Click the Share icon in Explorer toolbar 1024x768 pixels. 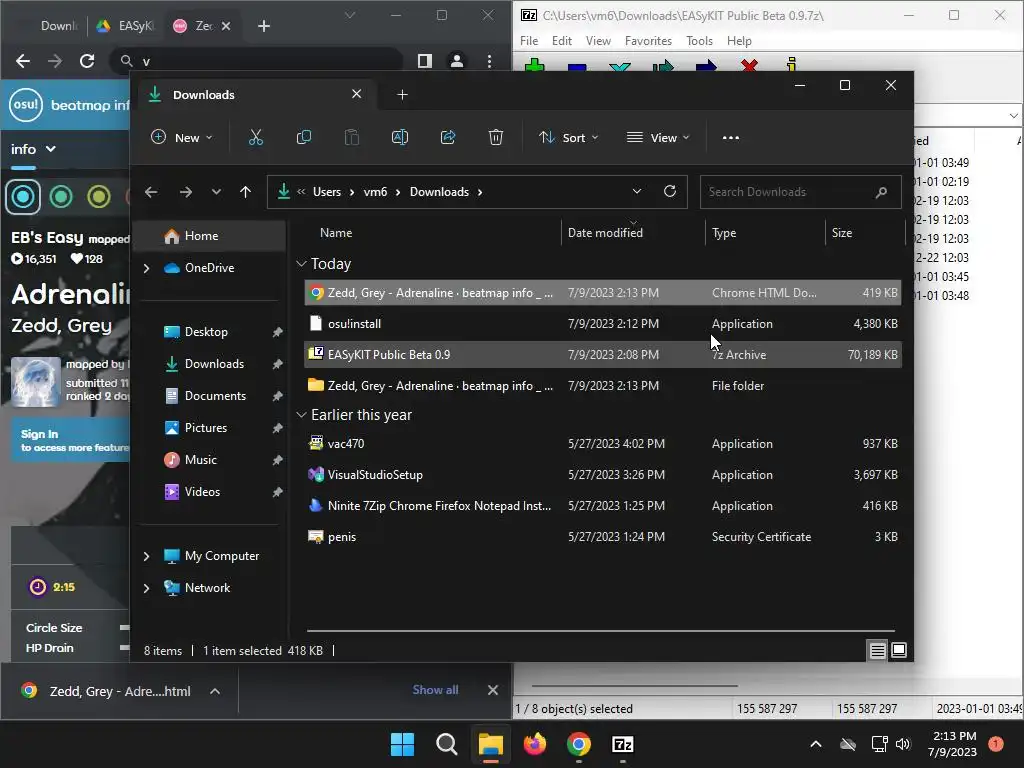(448, 138)
